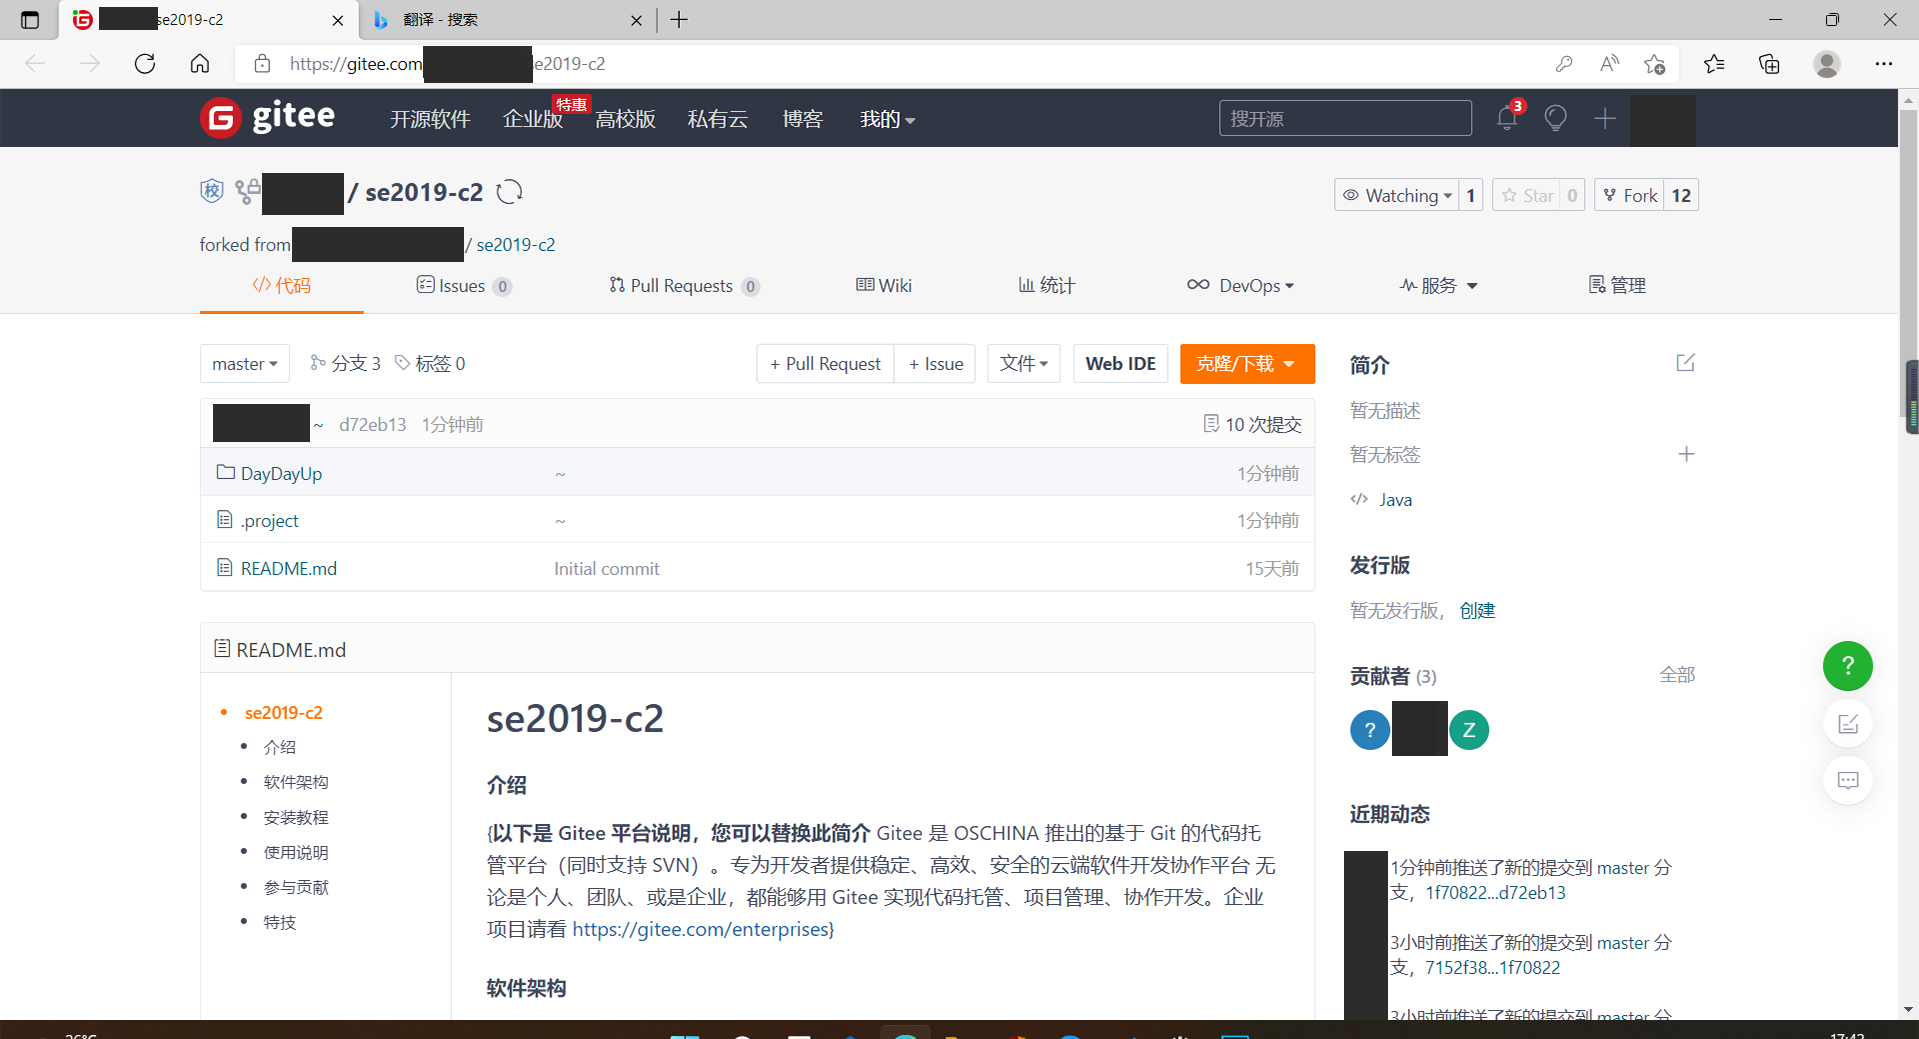1919x1039 pixels.
Task: Open the floating question mark help button
Action: (1847, 666)
